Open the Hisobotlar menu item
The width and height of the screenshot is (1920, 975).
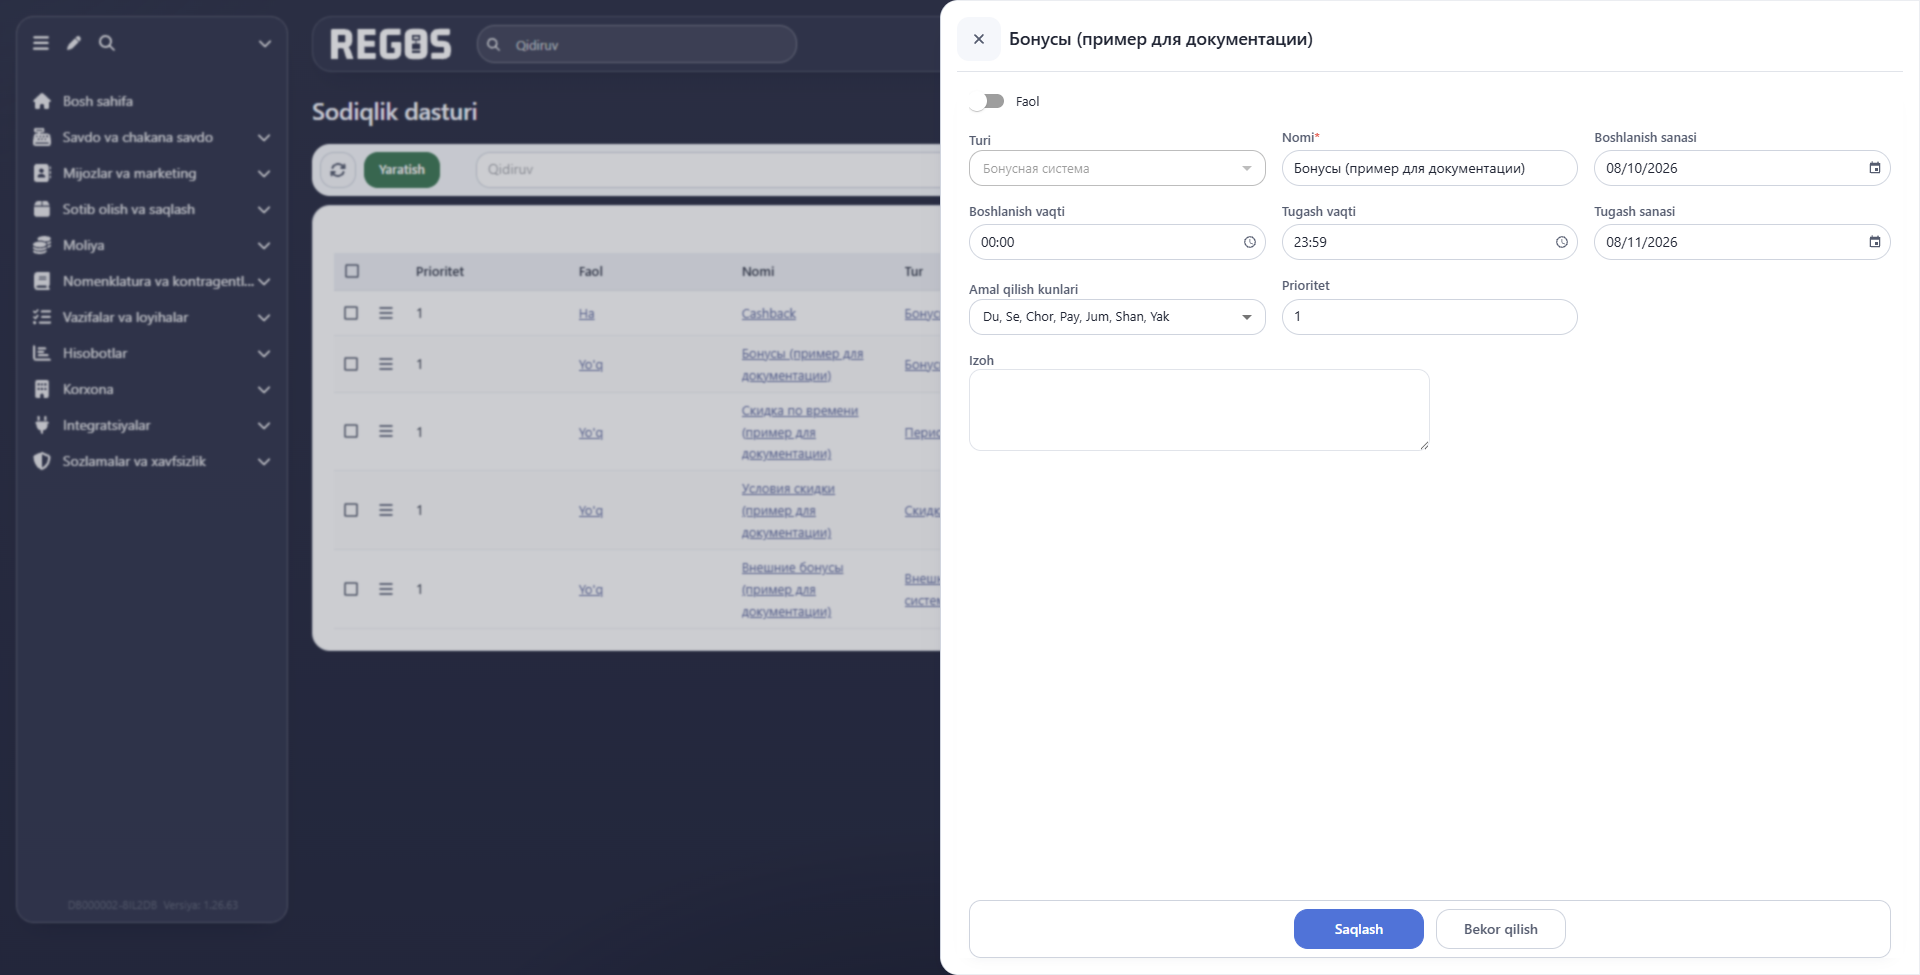click(152, 353)
